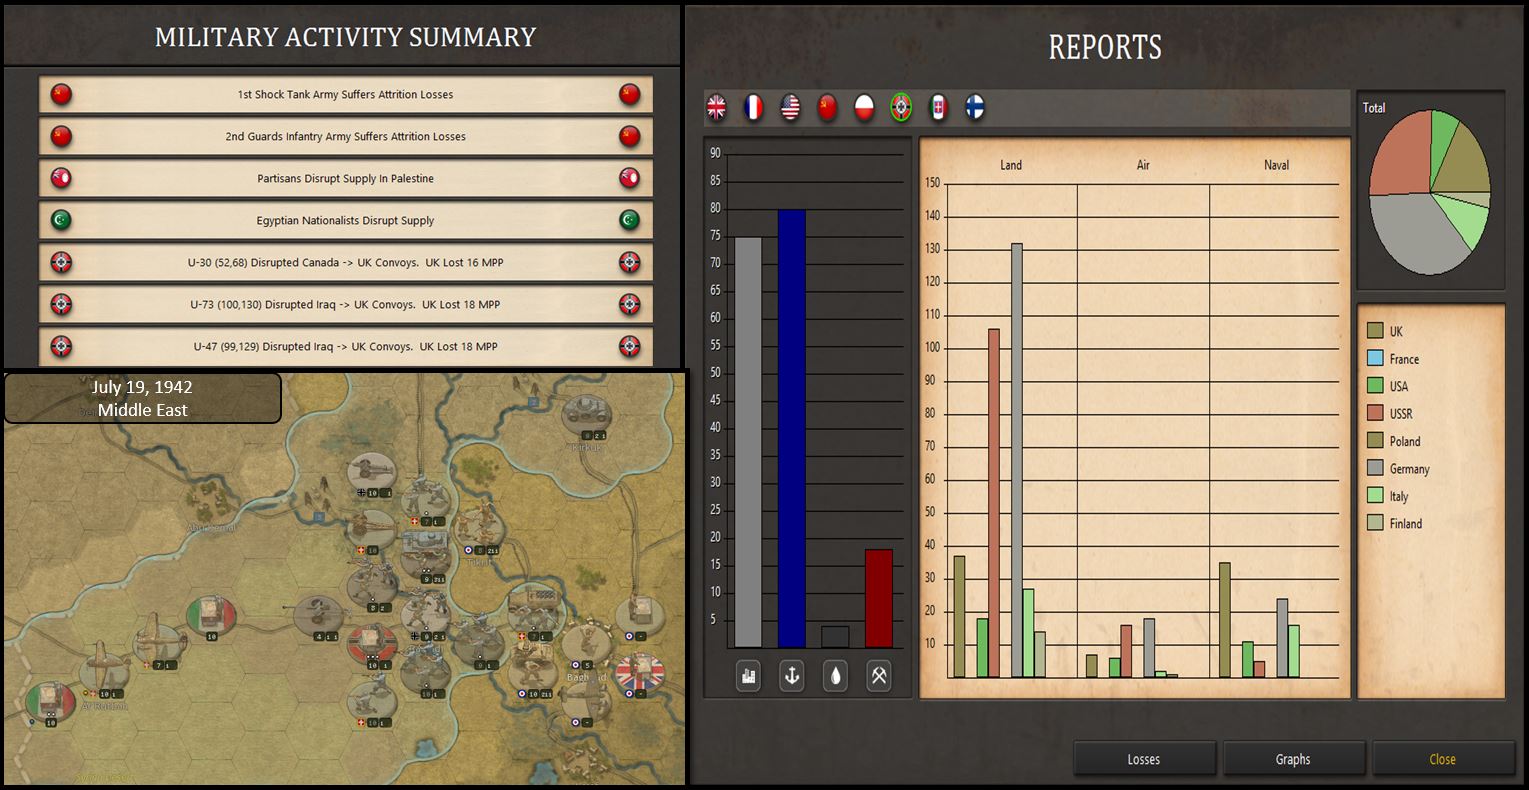
Task: Click the anchor naval icon under the bar chart
Action: tap(792, 676)
